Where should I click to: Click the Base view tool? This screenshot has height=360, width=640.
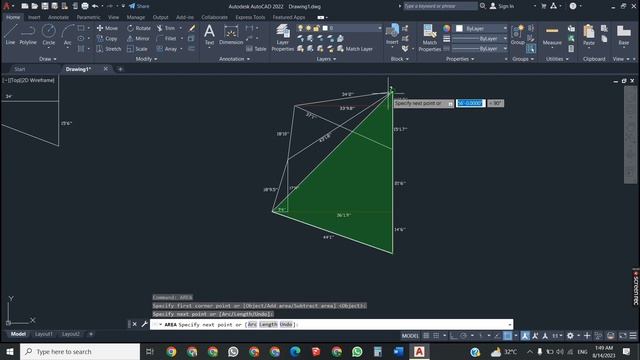[623, 35]
